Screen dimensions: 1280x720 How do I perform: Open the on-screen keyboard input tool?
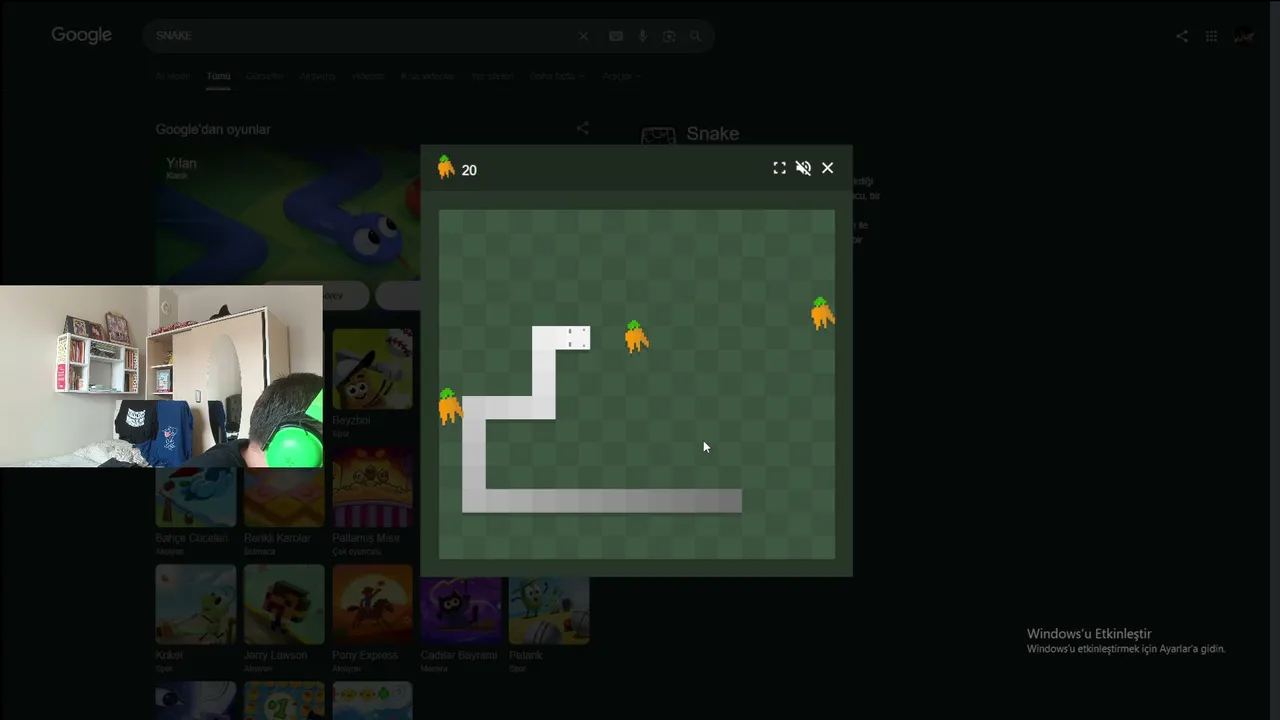(616, 36)
